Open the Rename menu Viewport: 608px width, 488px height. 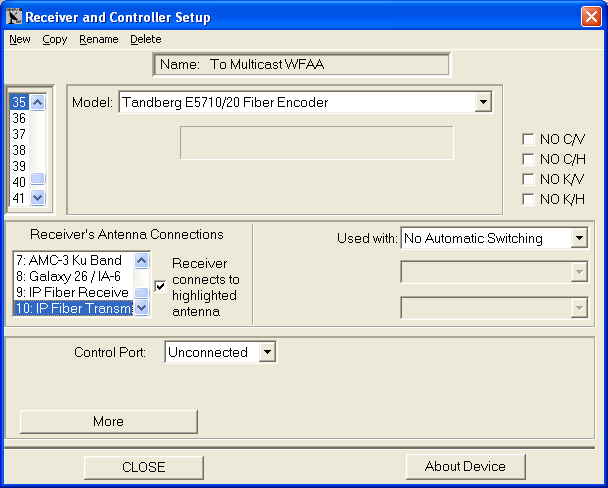pyautogui.click(x=98, y=40)
